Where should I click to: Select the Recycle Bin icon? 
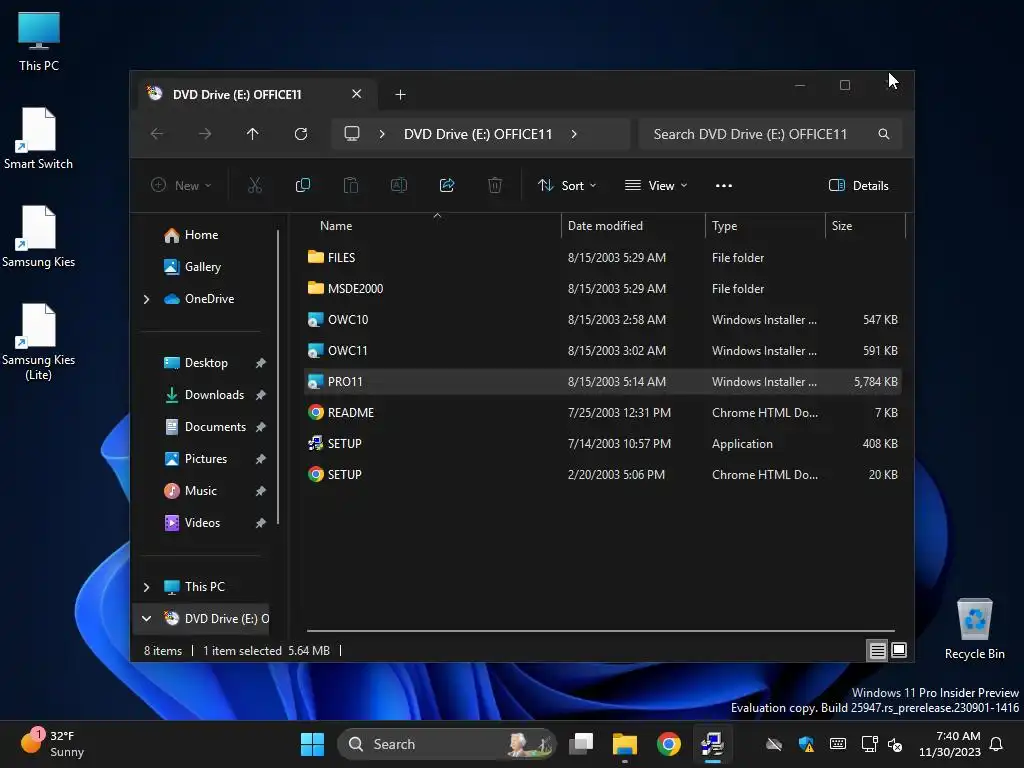974,629
